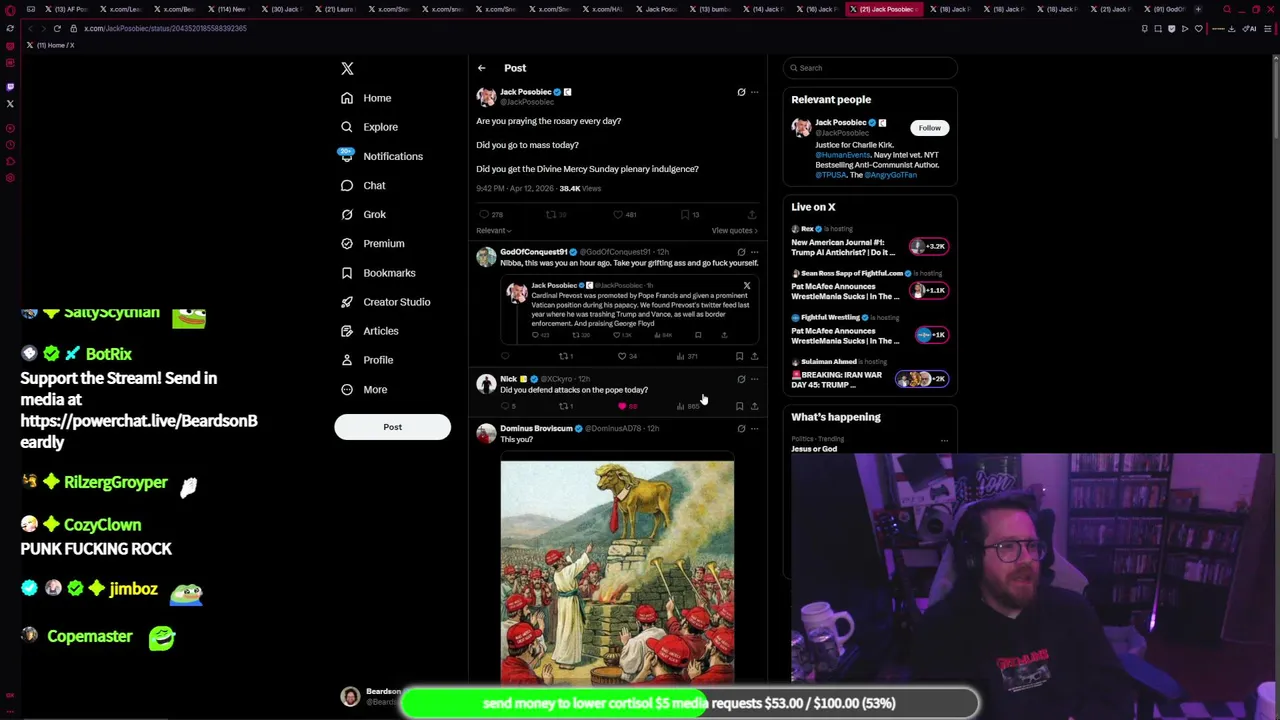Join Sulaiman Ahmed's Iran War live space

tap(921, 379)
